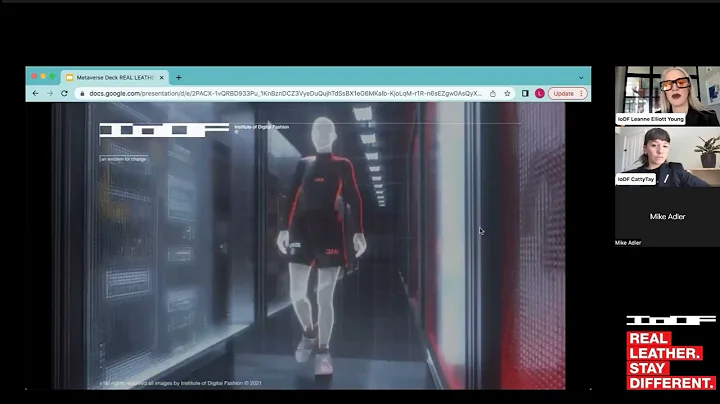
Task: Close the Metaverse Deck REAL LEATHER tab
Action: tap(161, 78)
